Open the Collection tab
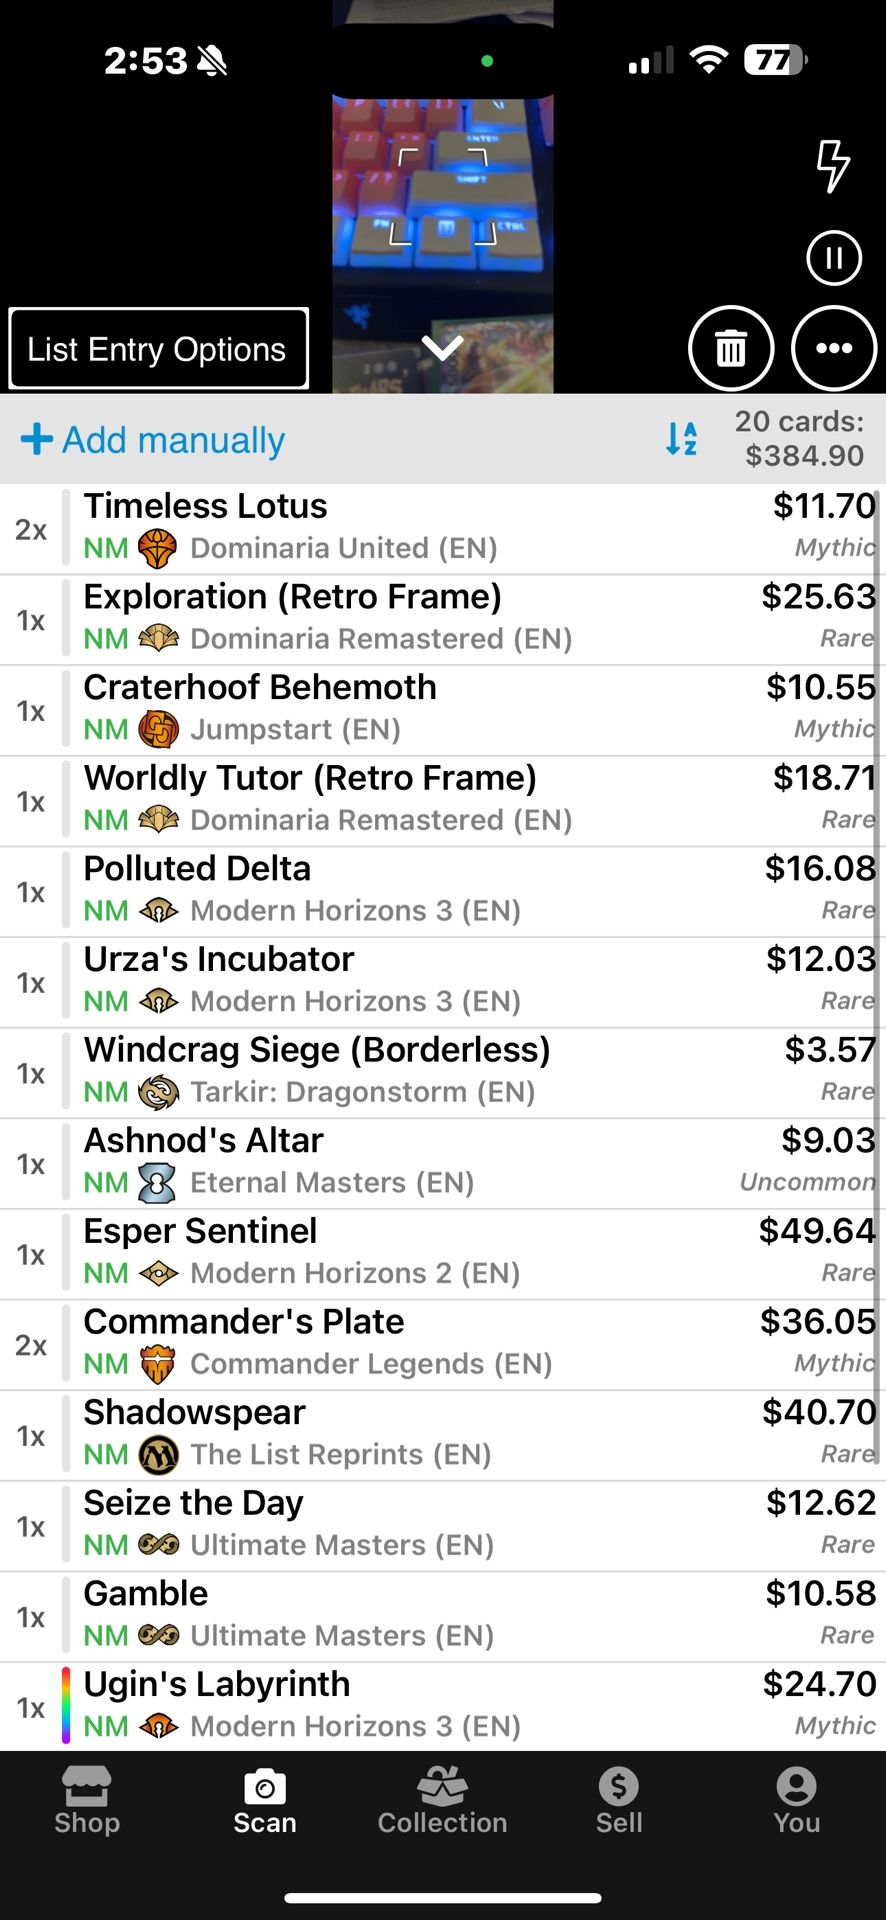 pos(442,1802)
